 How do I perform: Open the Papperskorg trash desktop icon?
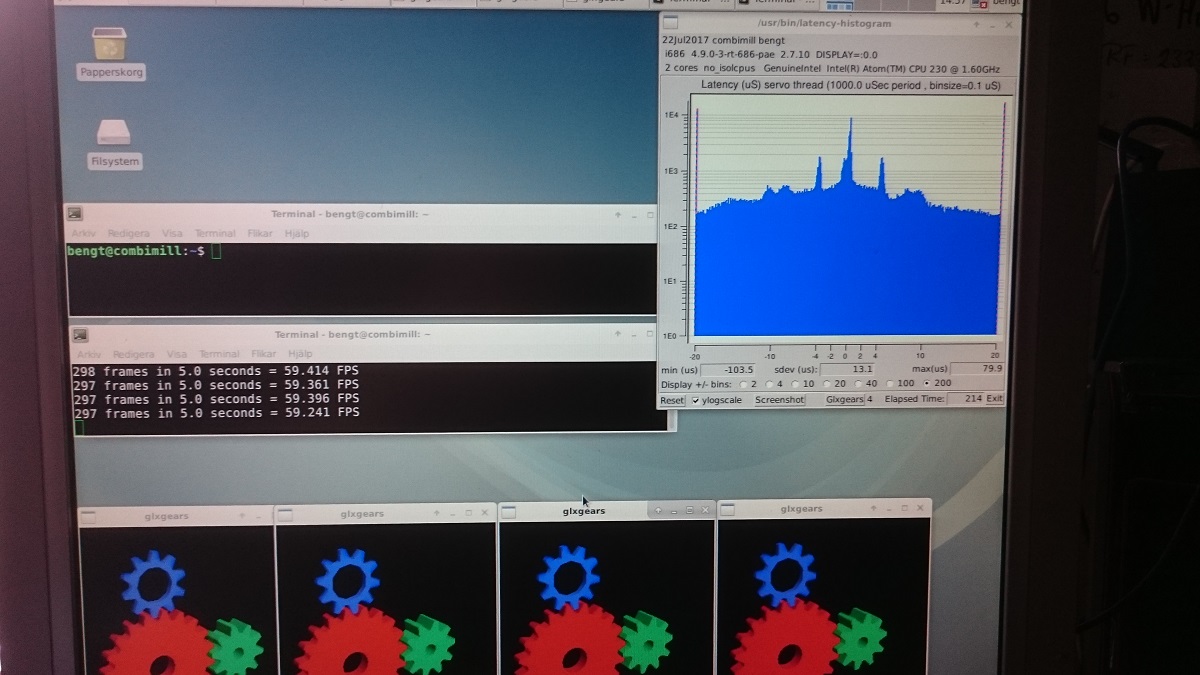pyautogui.click(x=109, y=53)
